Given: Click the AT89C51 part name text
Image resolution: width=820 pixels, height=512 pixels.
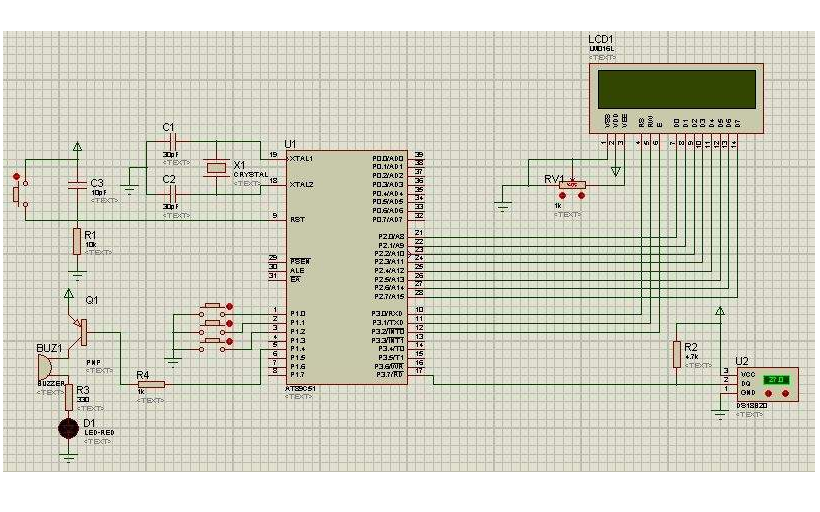Looking at the screenshot, I should (x=300, y=389).
